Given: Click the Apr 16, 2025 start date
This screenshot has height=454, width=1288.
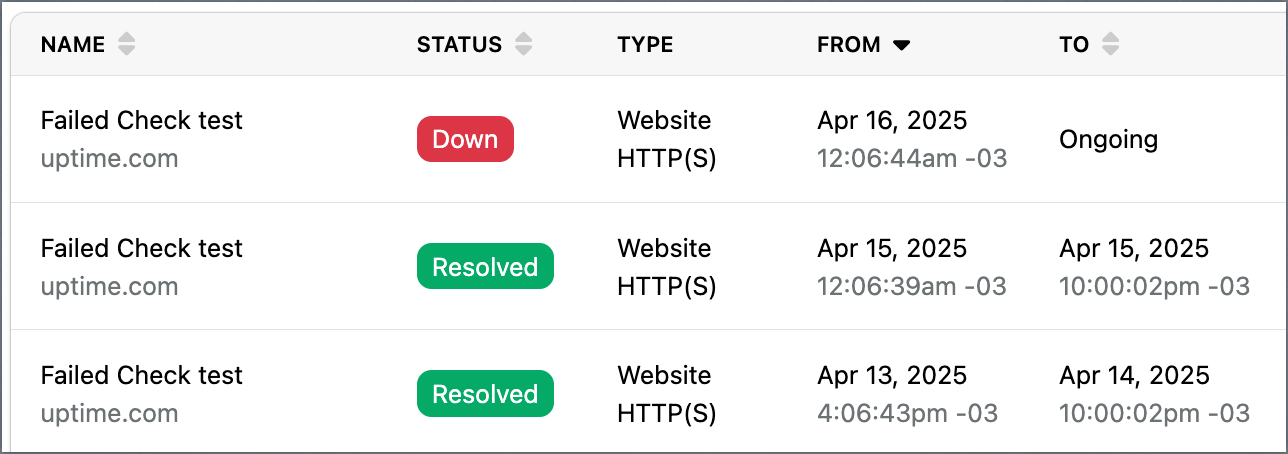Looking at the screenshot, I should 892,120.
